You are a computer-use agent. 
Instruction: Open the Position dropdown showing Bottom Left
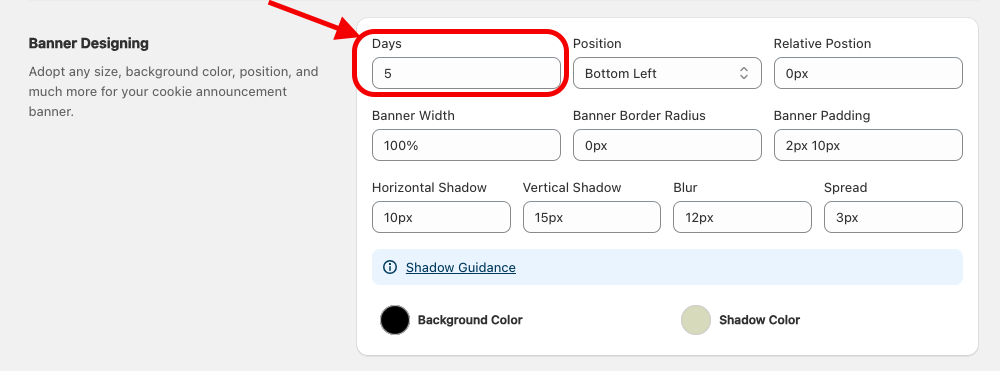667,73
